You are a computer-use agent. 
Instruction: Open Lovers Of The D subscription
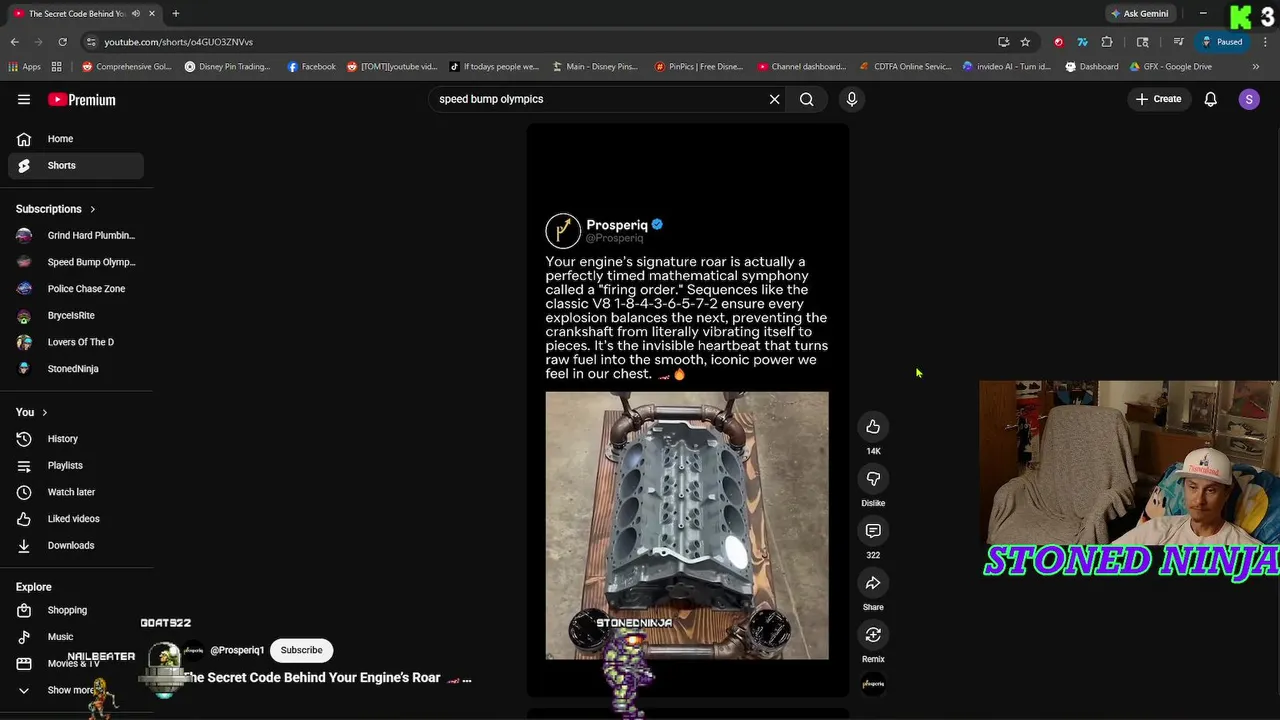click(x=76, y=342)
